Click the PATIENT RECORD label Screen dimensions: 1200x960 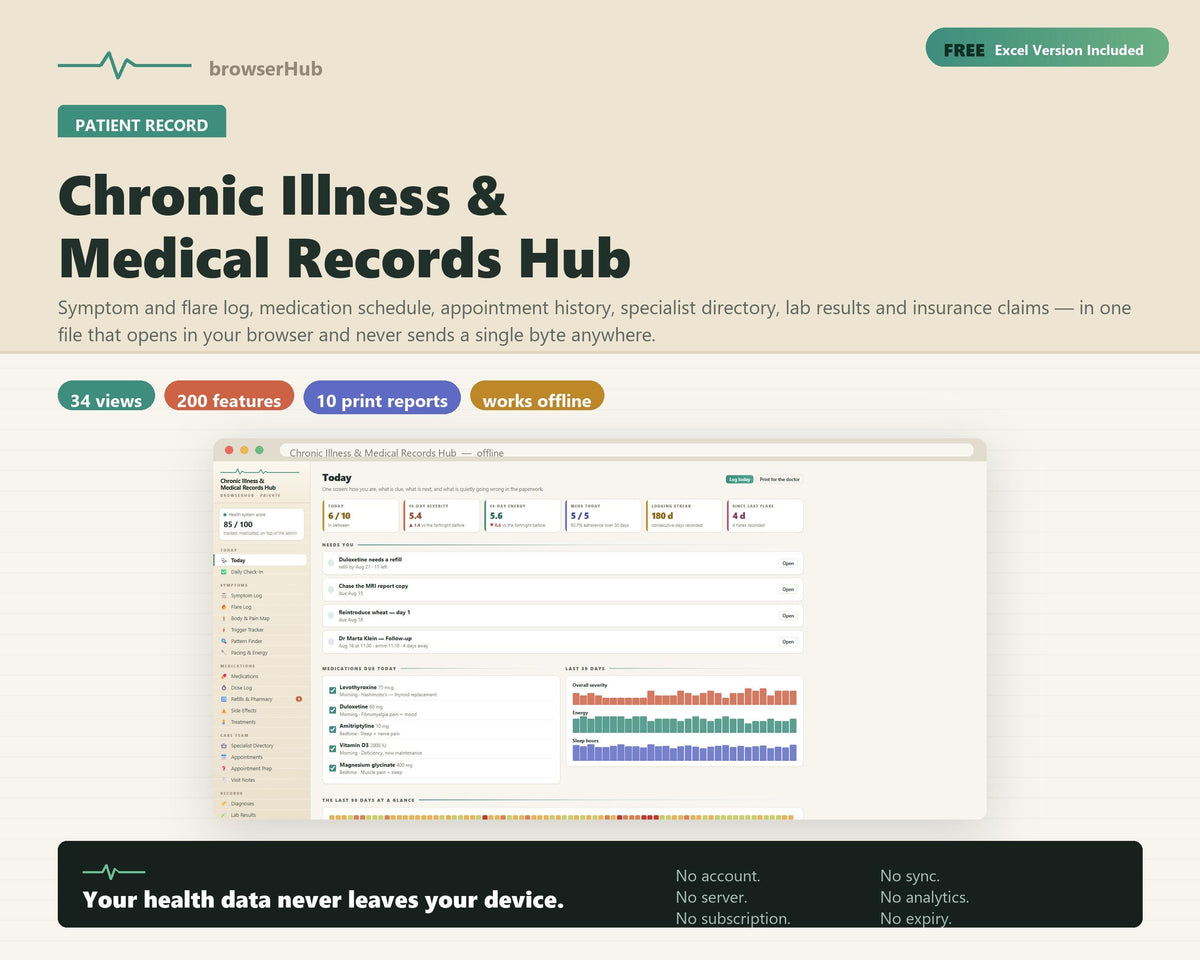142,122
